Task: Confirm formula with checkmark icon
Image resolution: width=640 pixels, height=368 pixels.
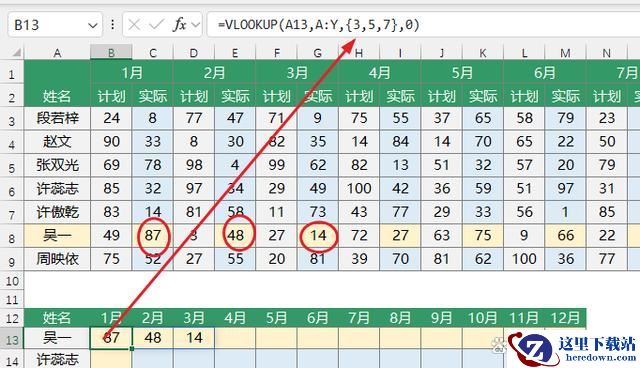Action: point(156,25)
